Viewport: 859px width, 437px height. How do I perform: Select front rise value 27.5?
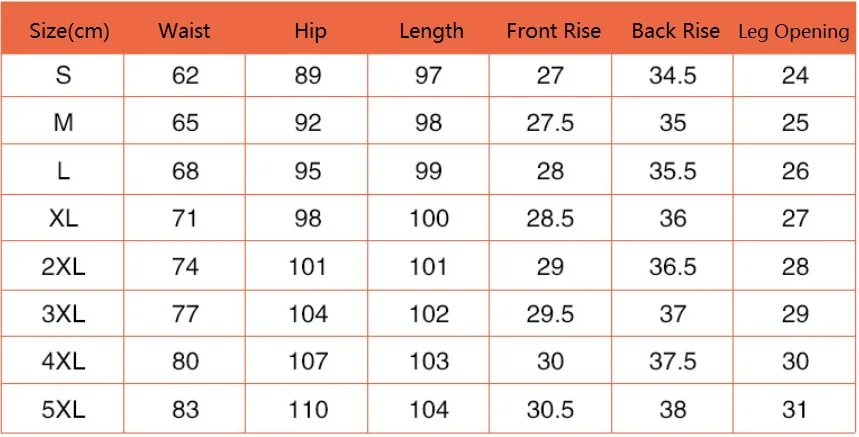coord(550,123)
